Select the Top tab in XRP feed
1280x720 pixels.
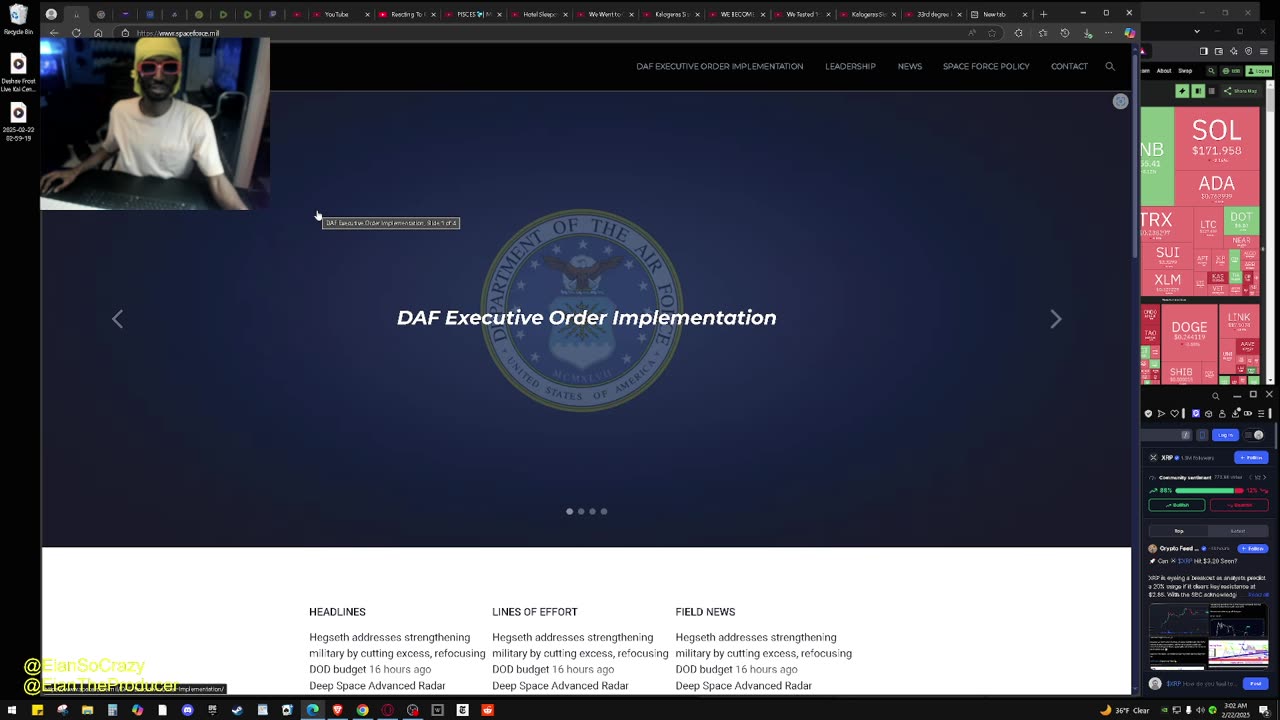[x=1178, y=531]
